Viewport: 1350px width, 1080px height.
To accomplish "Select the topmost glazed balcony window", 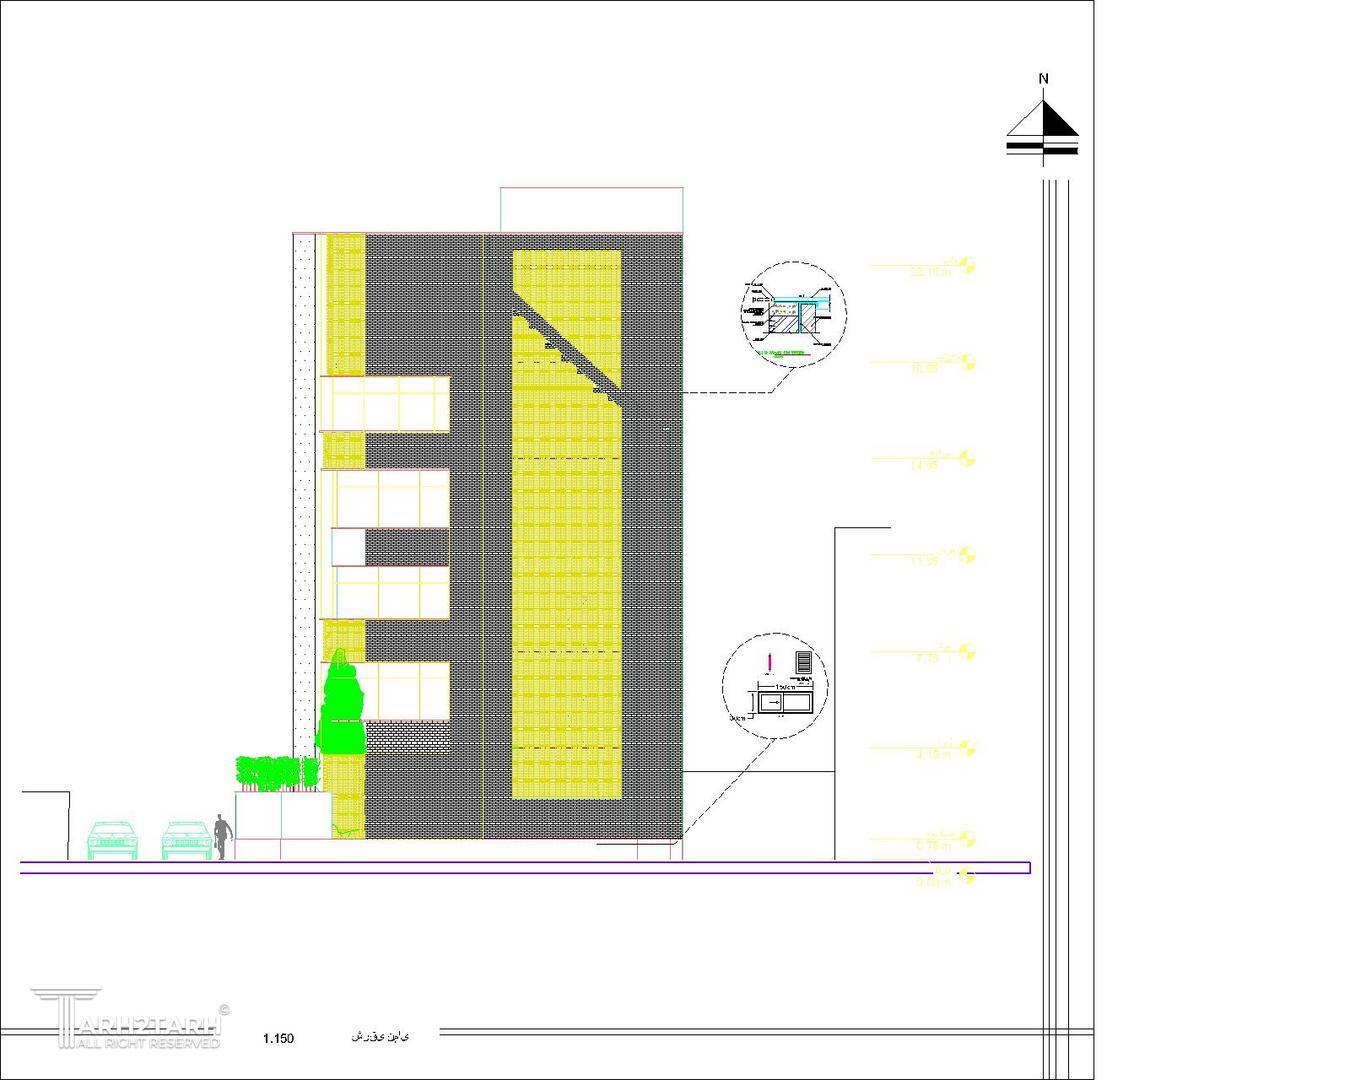I will [x=384, y=403].
